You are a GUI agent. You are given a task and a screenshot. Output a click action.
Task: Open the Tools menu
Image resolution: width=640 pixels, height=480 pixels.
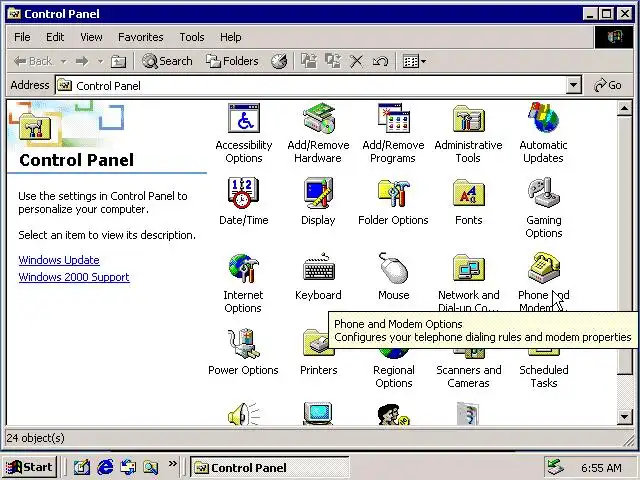[x=192, y=37]
